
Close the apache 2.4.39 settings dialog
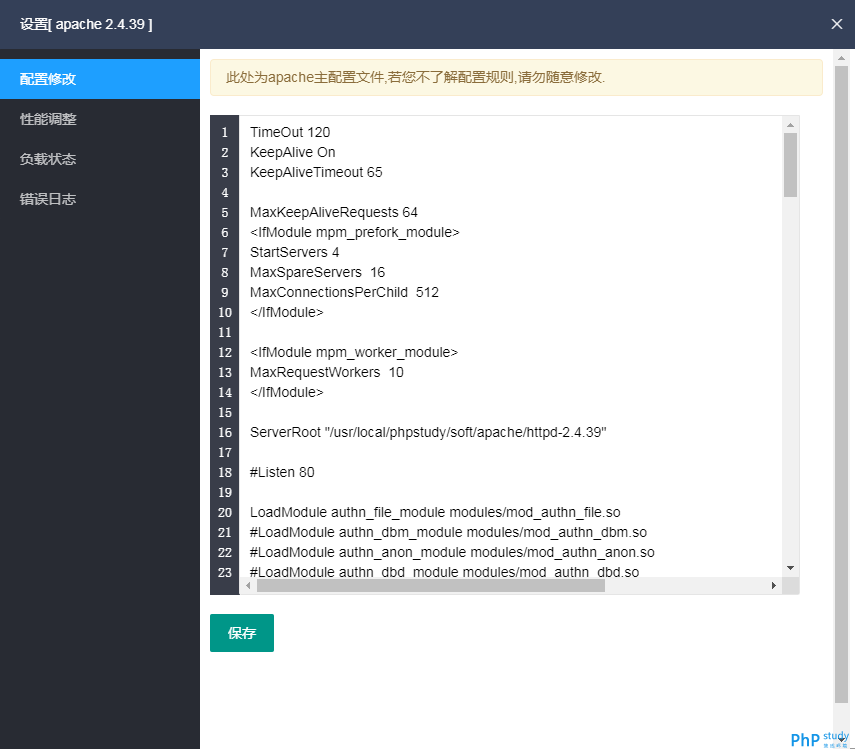tap(836, 24)
